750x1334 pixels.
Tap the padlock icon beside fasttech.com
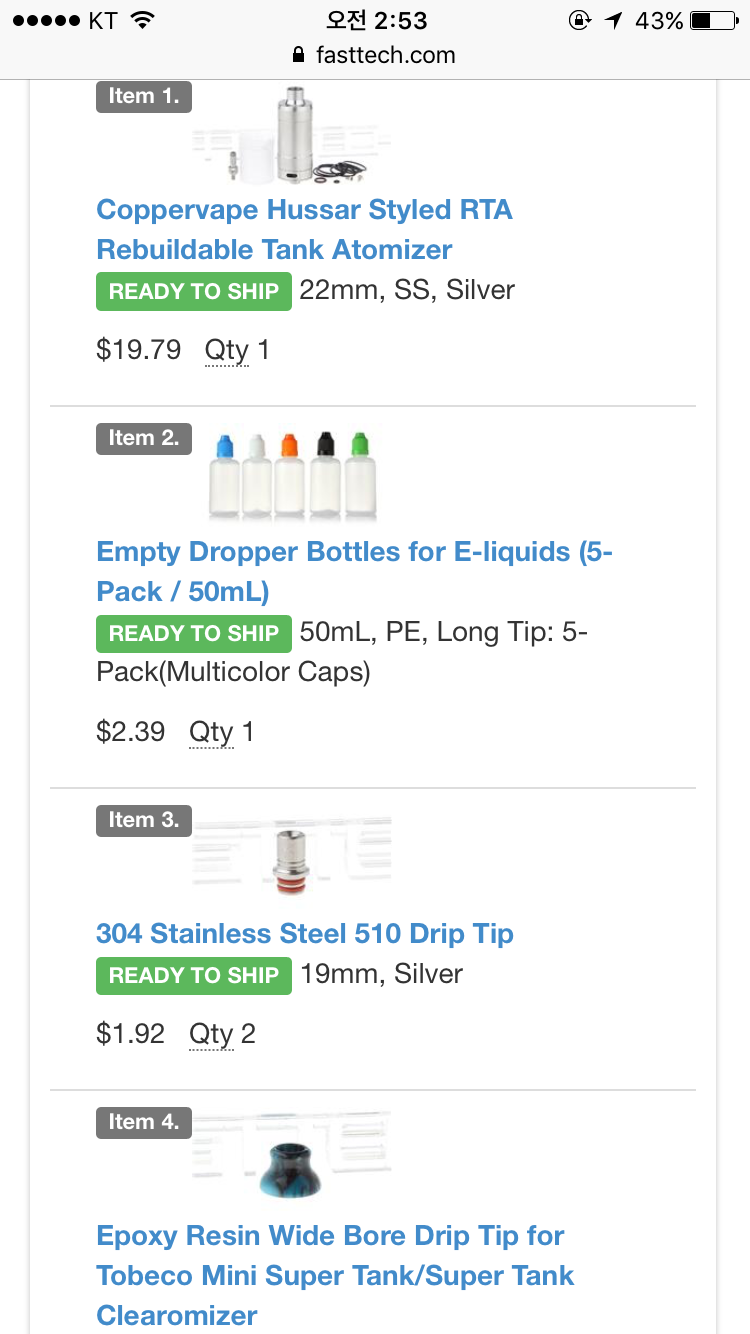click(x=297, y=55)
